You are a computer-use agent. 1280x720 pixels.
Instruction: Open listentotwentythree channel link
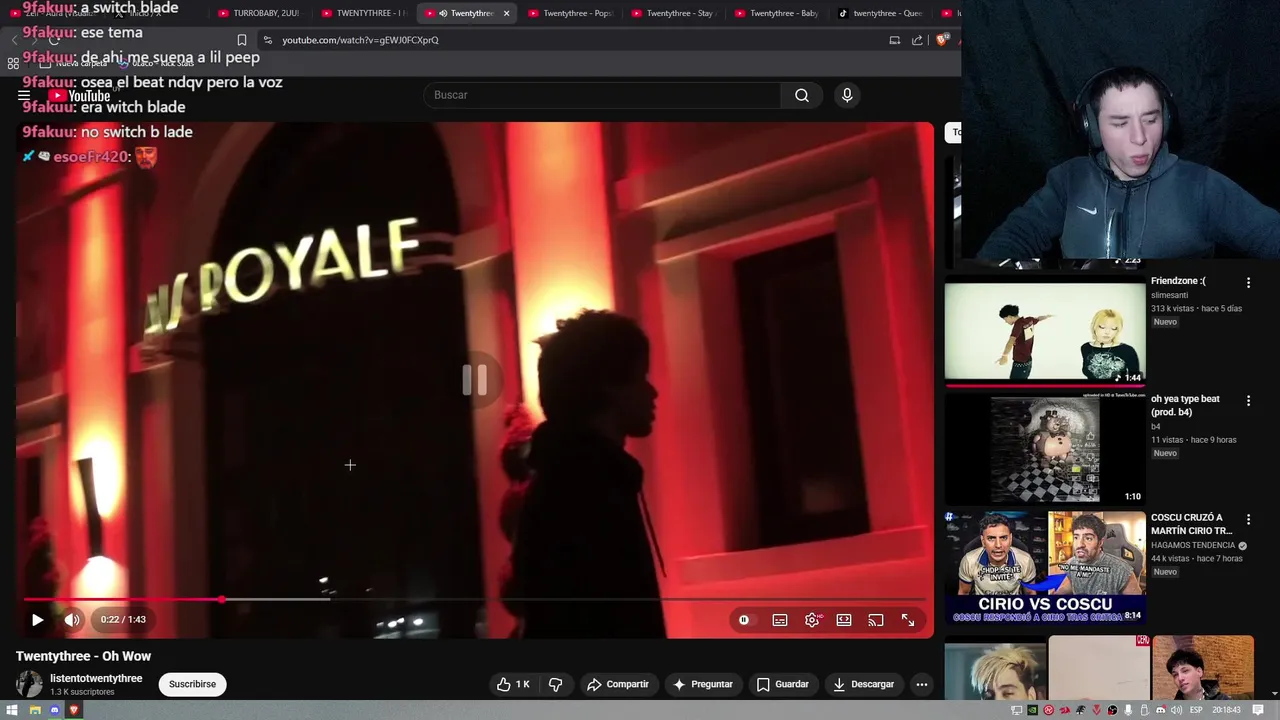pyautogui.click(x=96, y=678)
